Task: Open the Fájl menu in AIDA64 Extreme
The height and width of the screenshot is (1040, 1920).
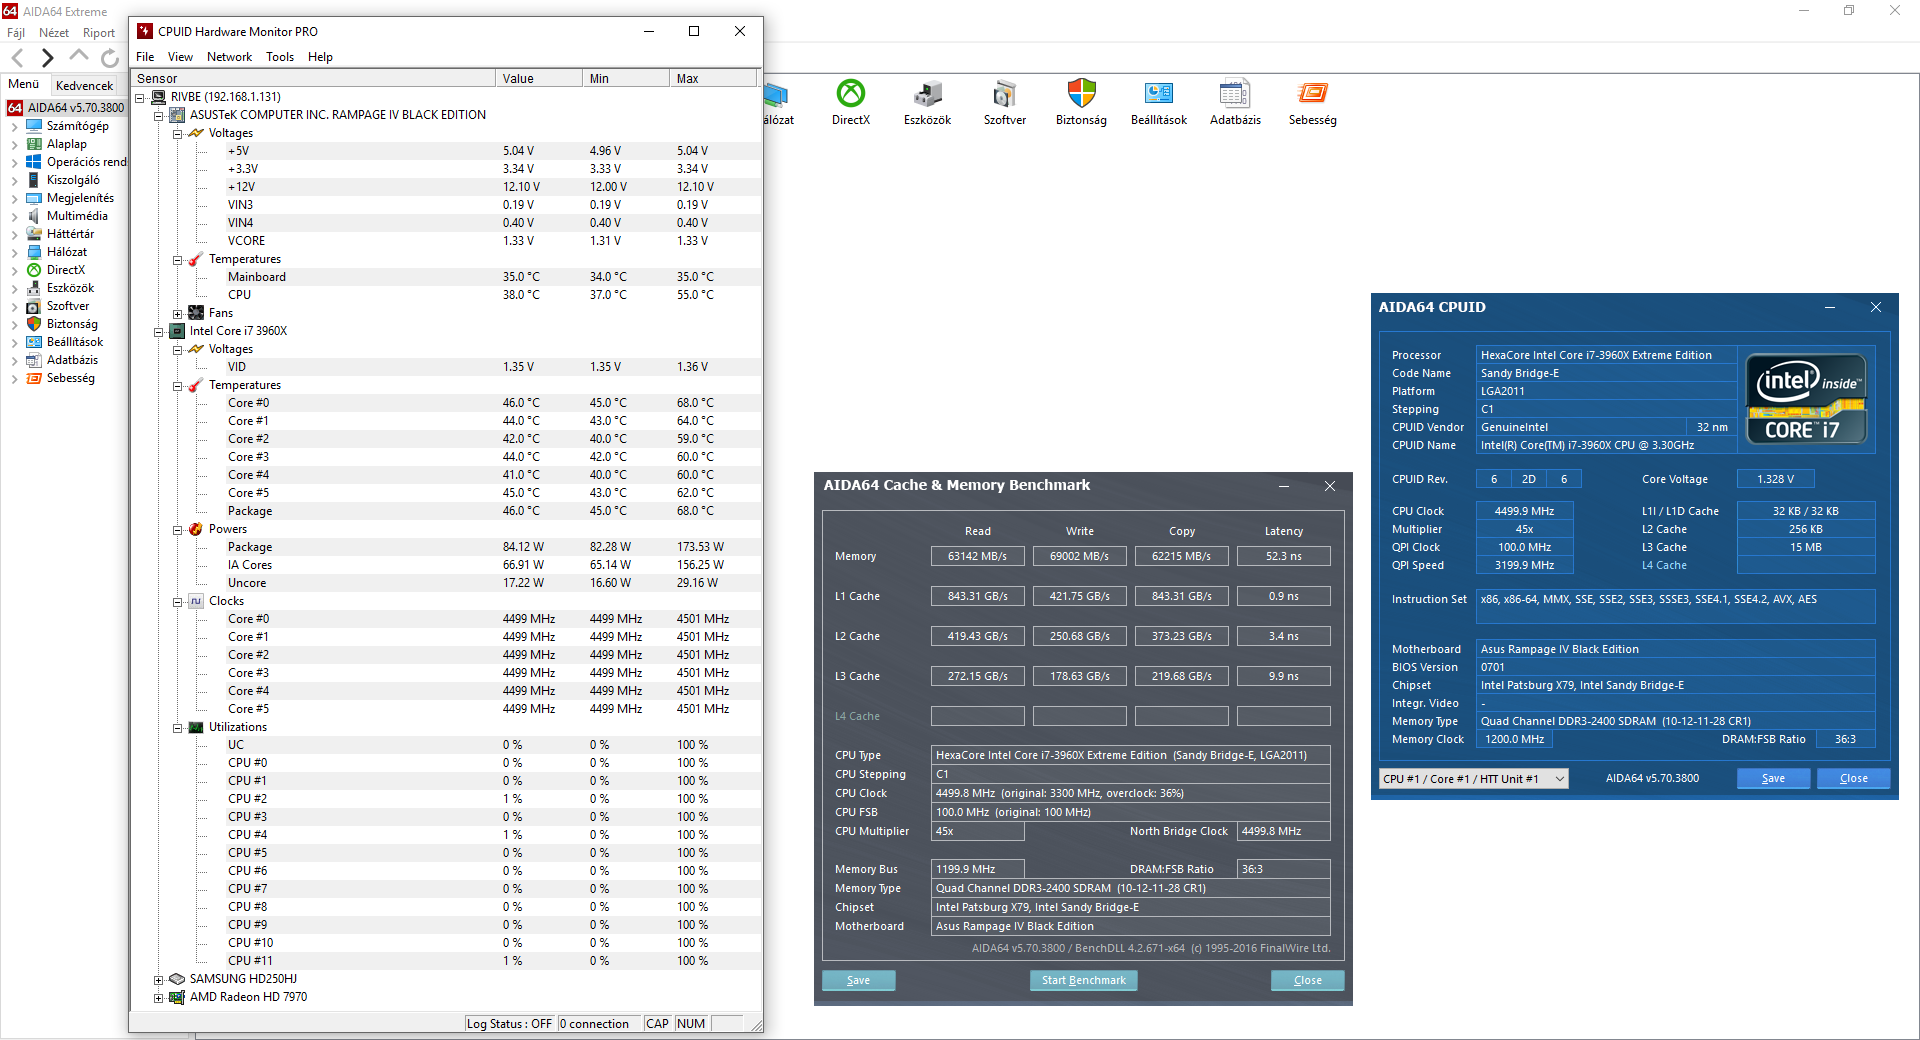Action: coord(16,33)
